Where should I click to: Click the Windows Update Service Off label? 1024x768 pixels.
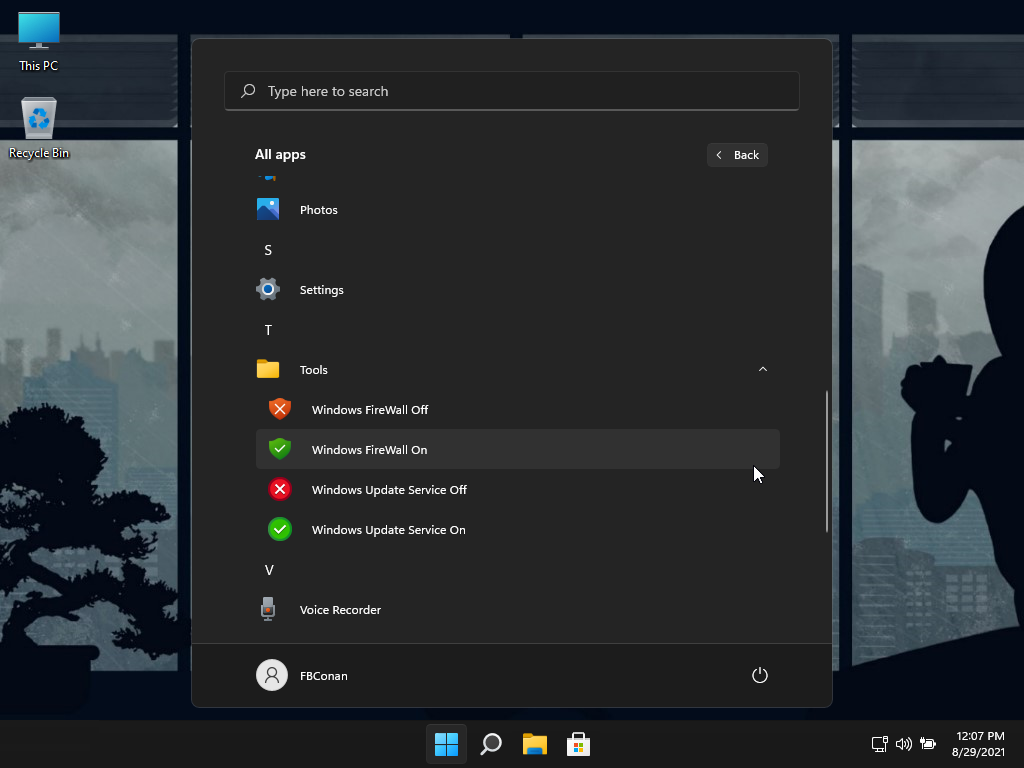389,490
